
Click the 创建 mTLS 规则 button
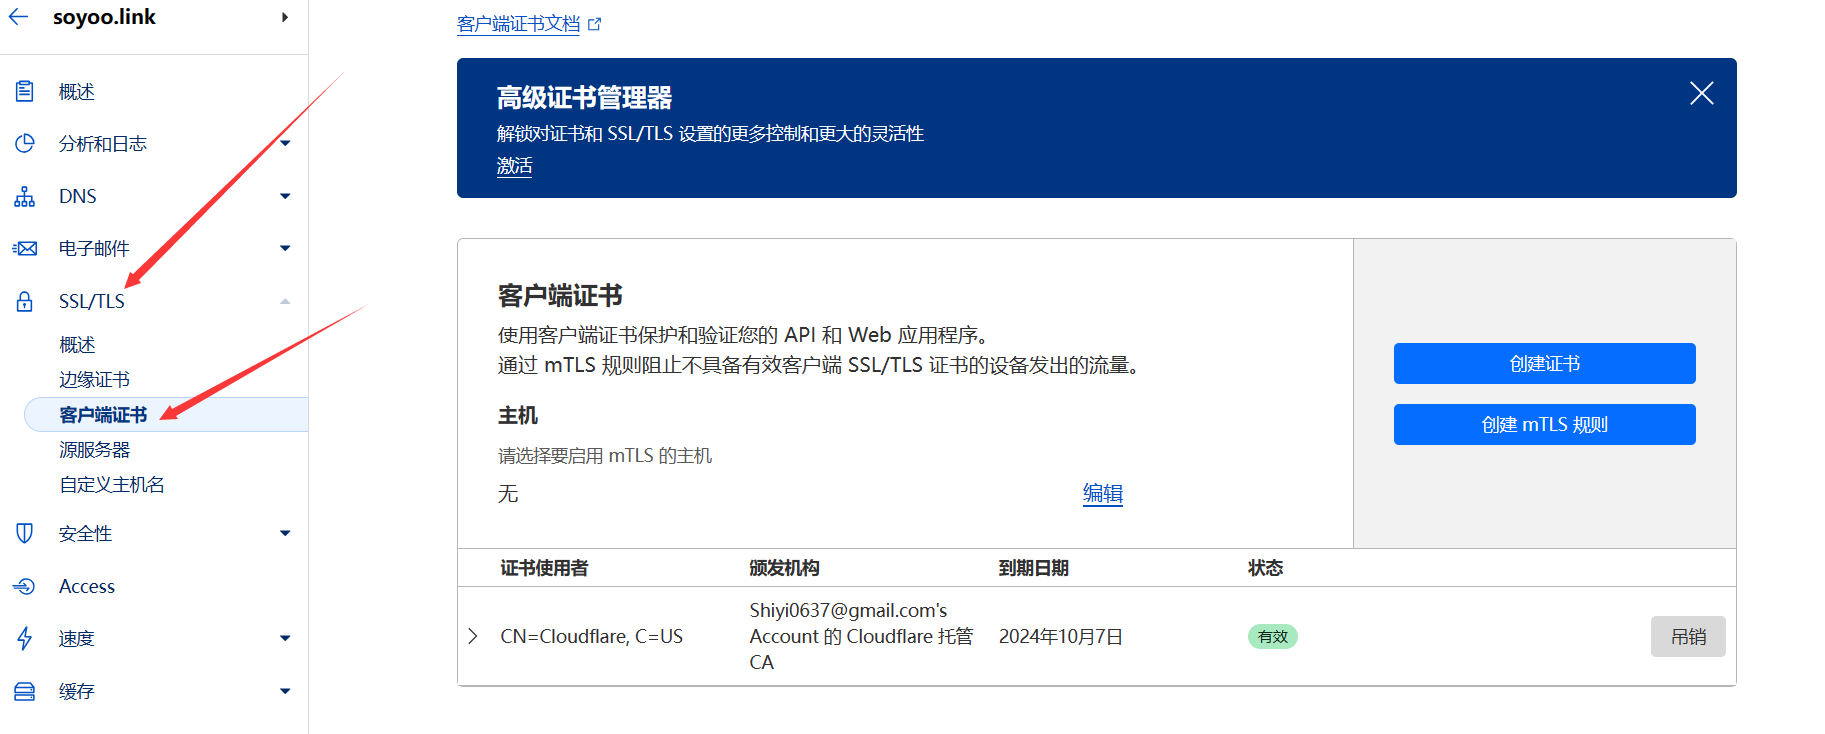(x=1544, y=425)
